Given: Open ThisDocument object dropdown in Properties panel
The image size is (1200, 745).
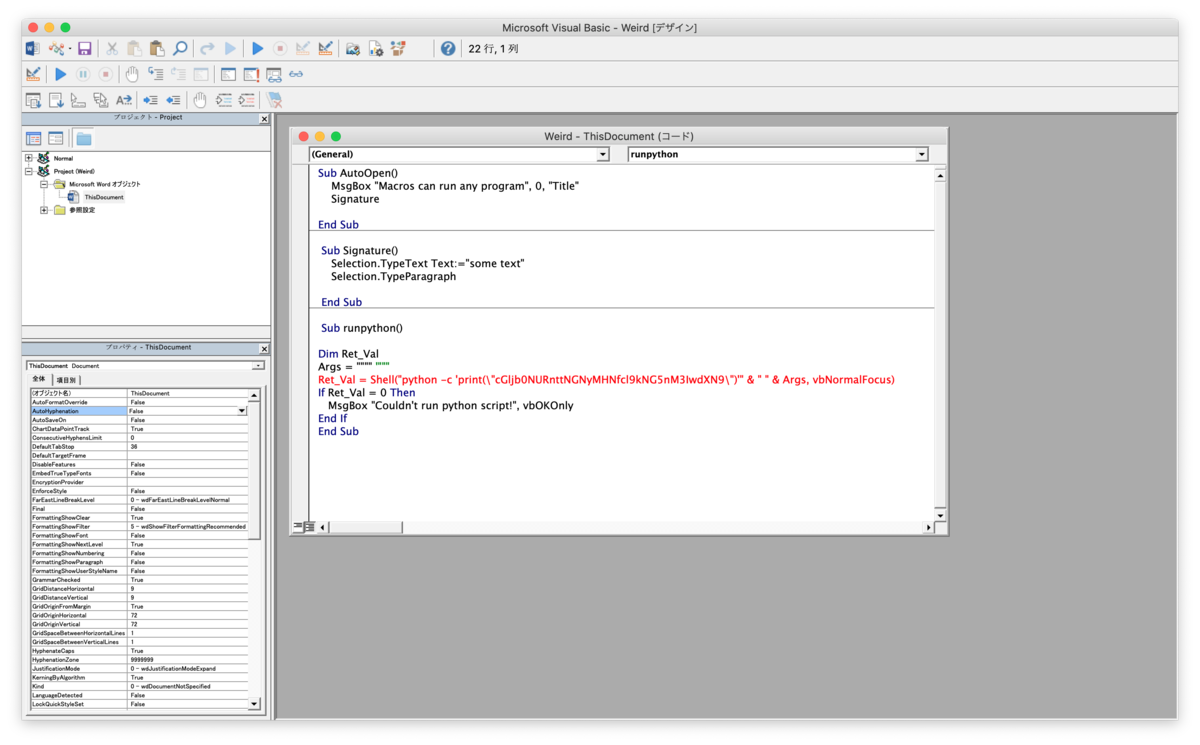Looking at the screenshot, I should [258, 366].
